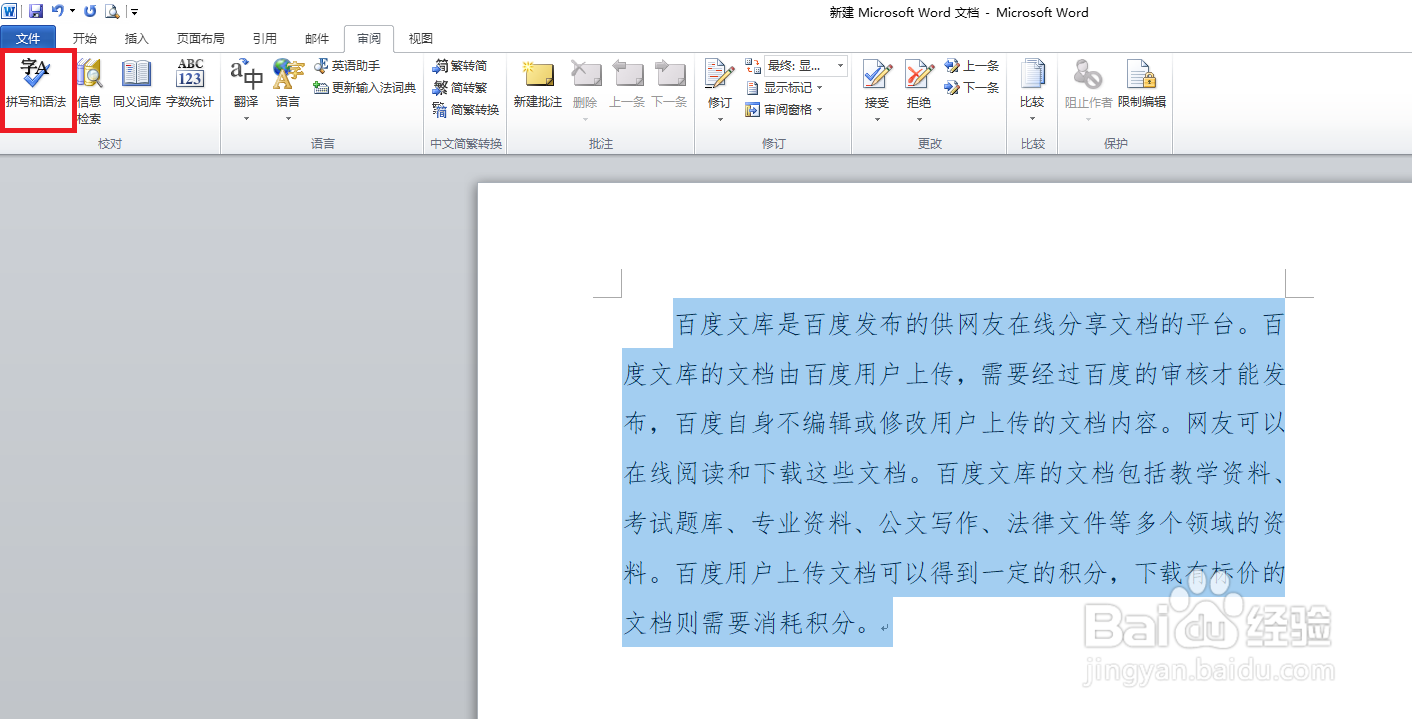This screenshot has height=719, width=1412.
Task: Click the 翻译 translate icon
Action: tap(246, 74)
